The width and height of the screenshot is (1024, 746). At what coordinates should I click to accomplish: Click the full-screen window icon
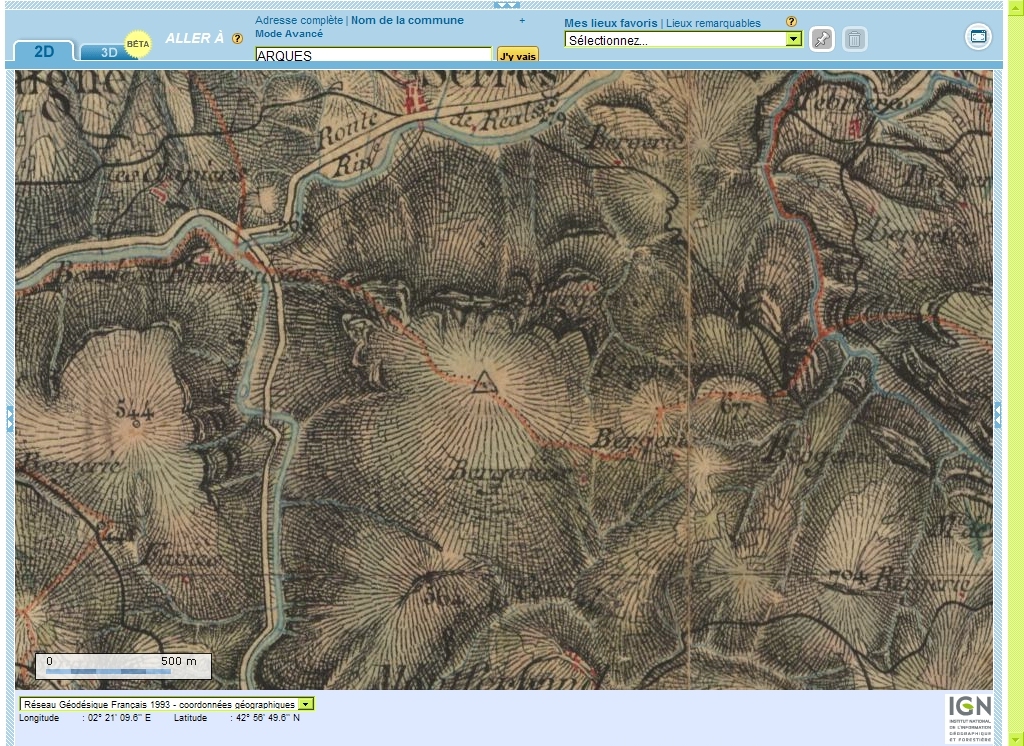tap(978, 37)
